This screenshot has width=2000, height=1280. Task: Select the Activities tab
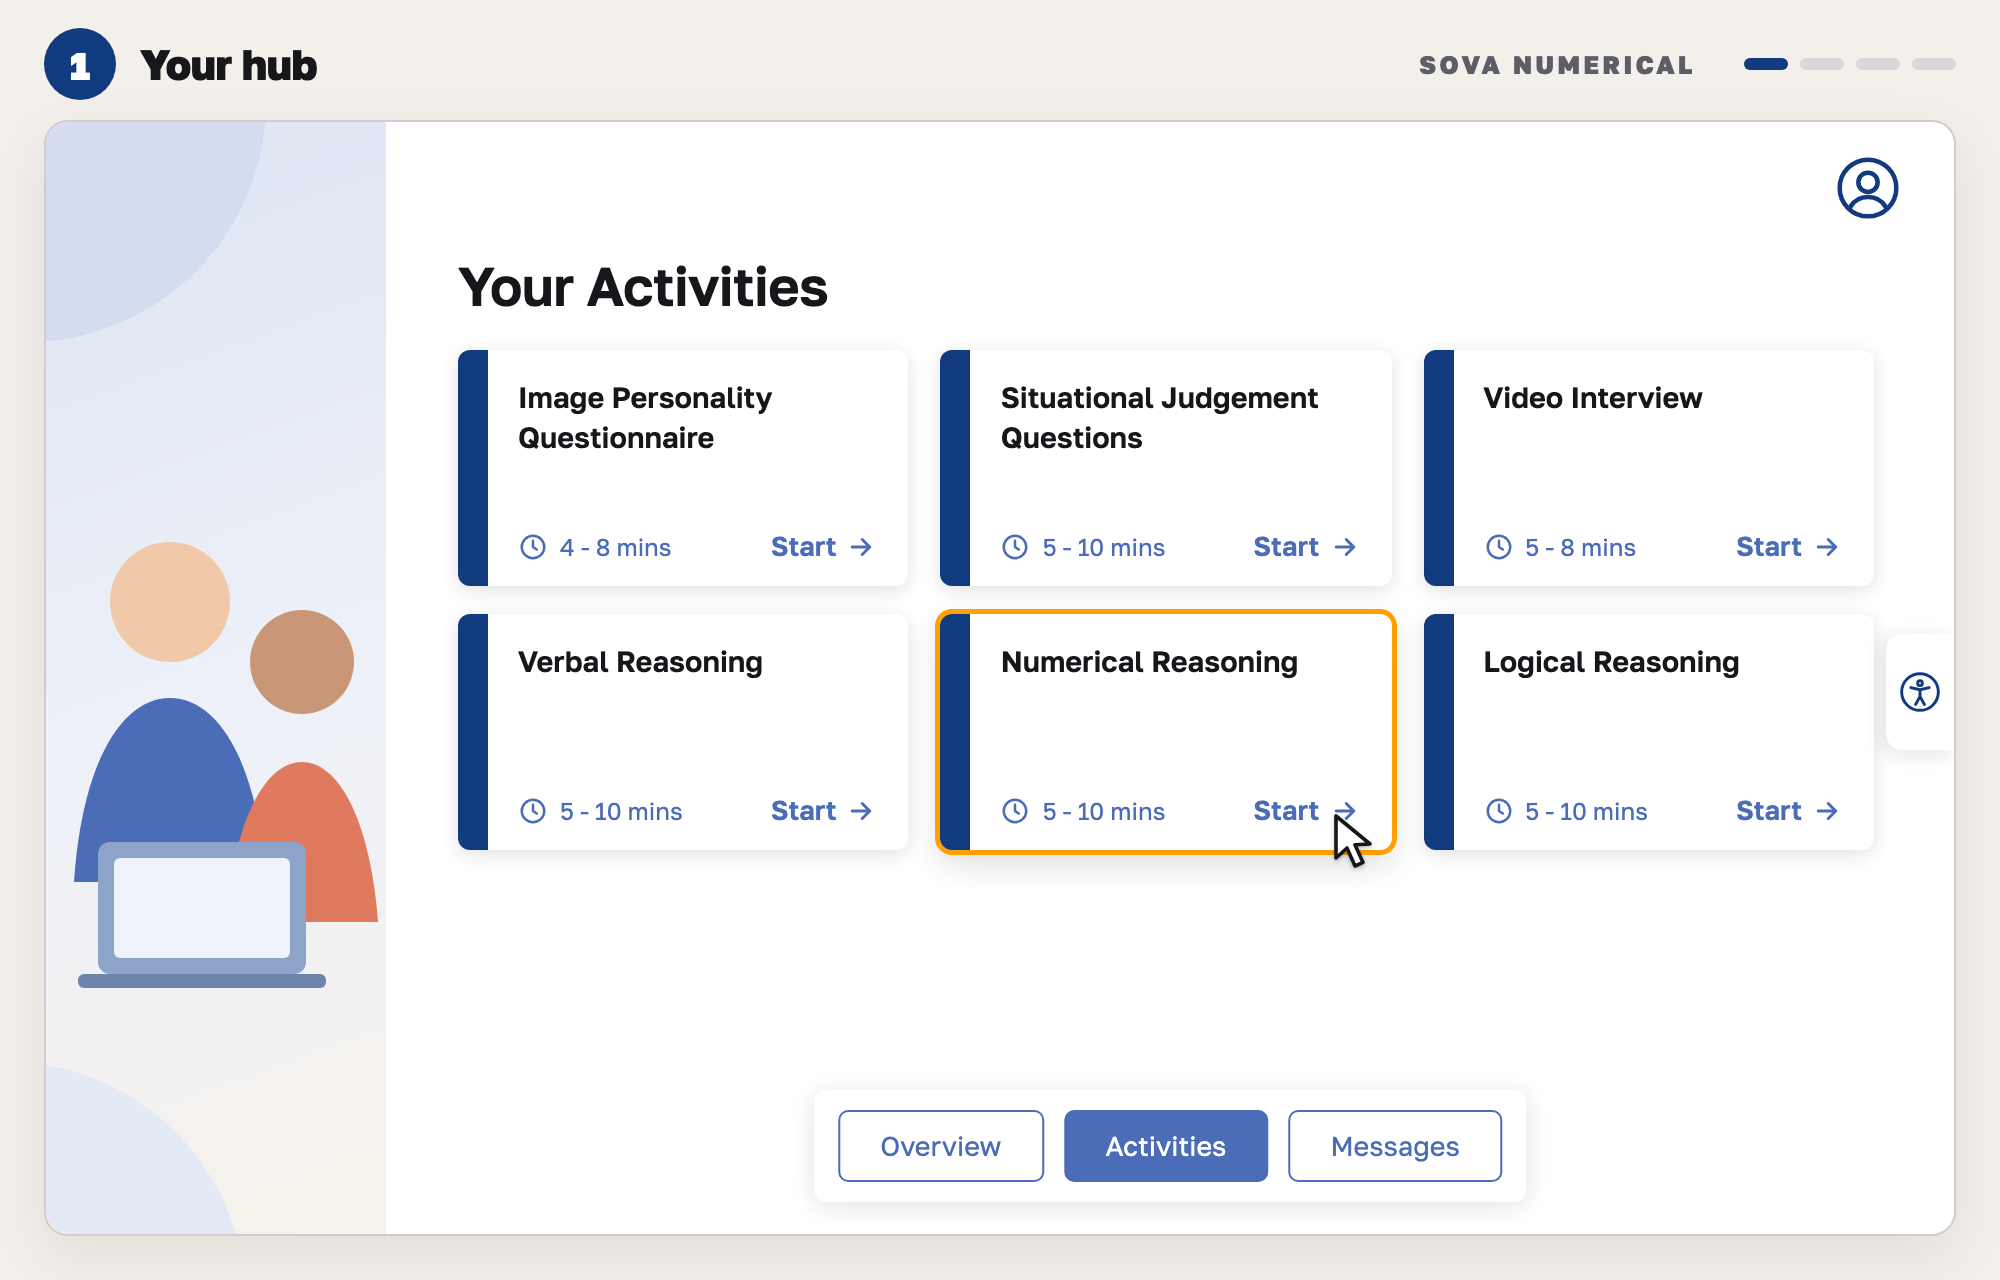[x=1166, y=1146]
